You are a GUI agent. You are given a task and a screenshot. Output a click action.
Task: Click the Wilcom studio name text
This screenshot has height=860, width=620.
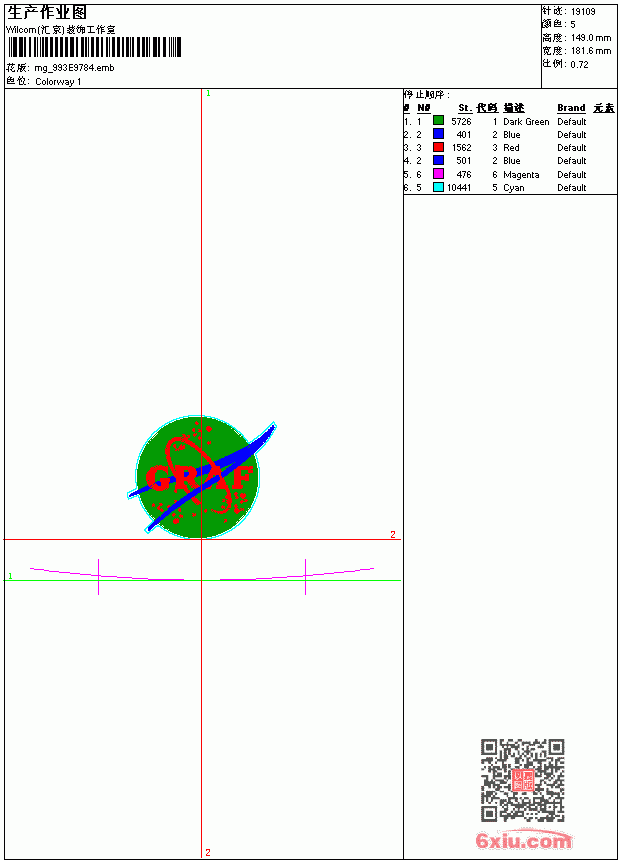(61, 30)
